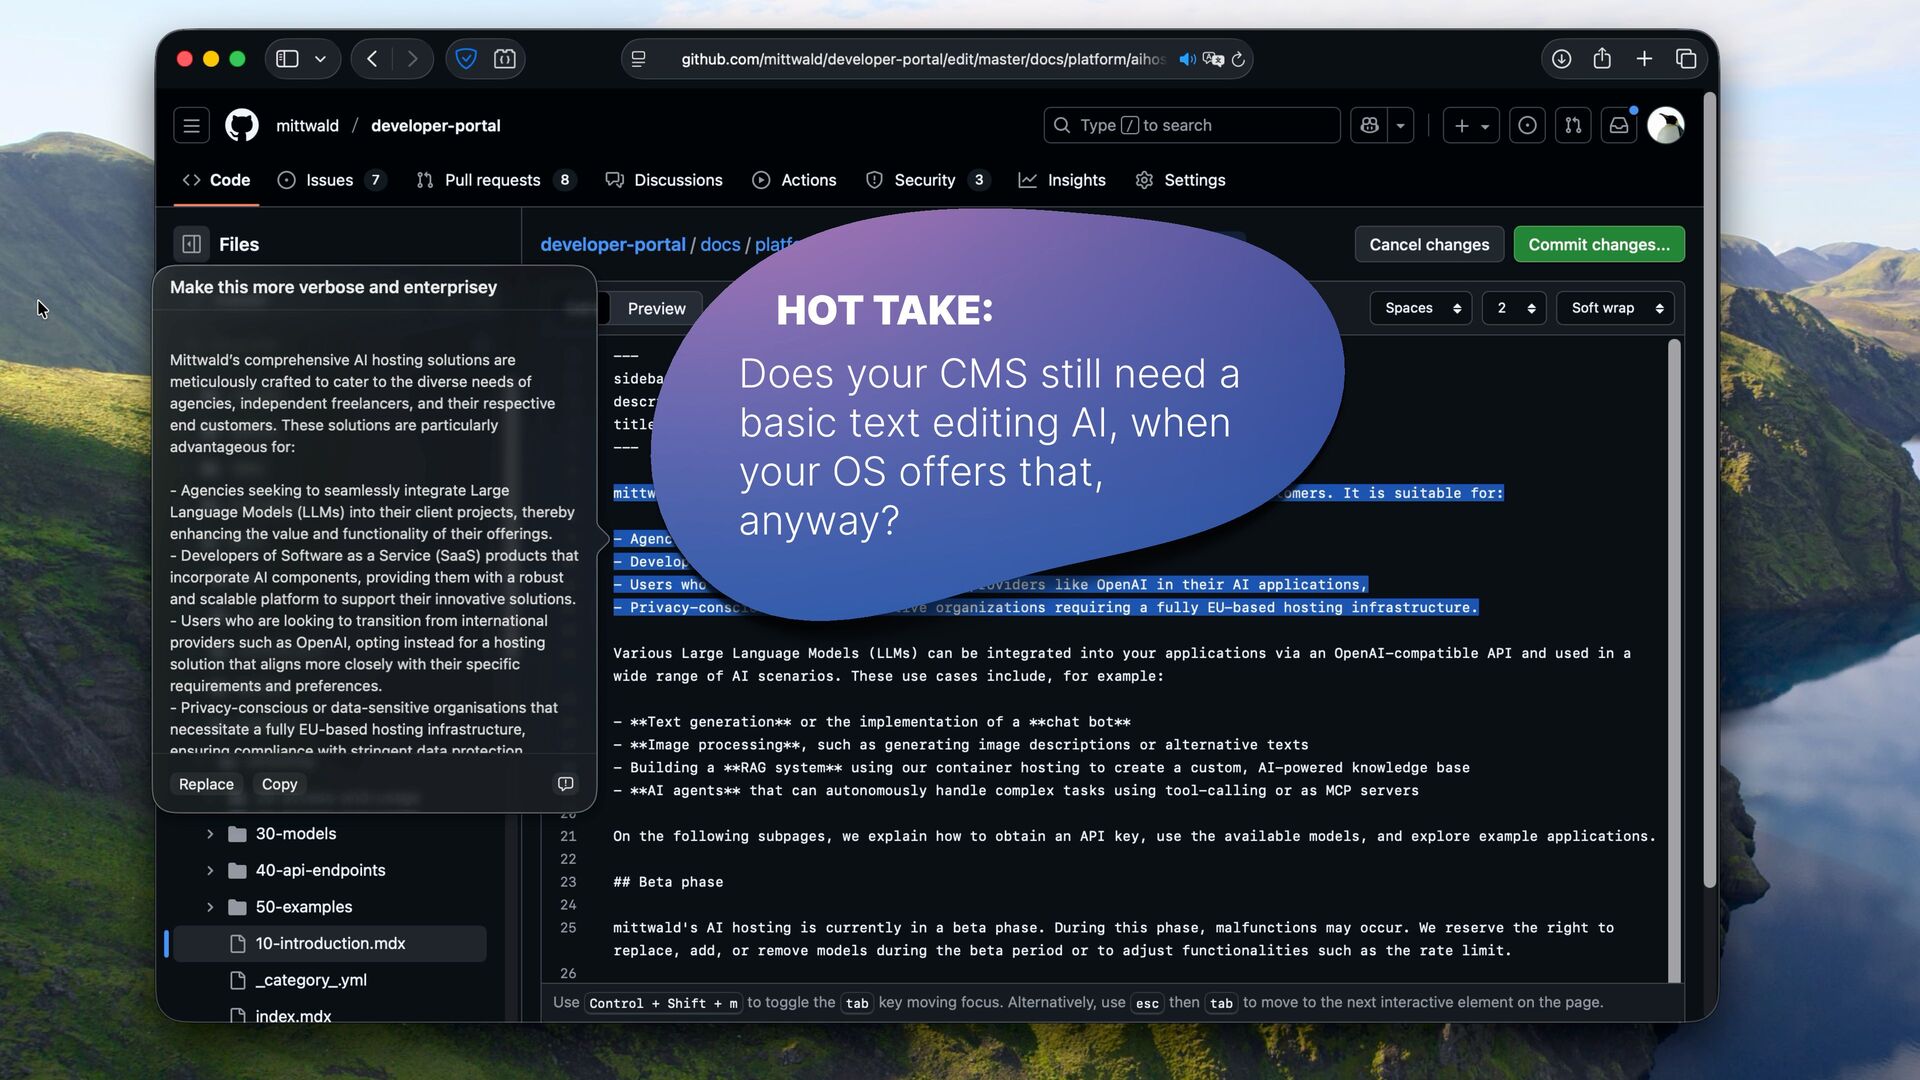Screen dimensions: 1920x1080
Task: Collapse the Files tree panel icon
Action: (x=191, y=244)
